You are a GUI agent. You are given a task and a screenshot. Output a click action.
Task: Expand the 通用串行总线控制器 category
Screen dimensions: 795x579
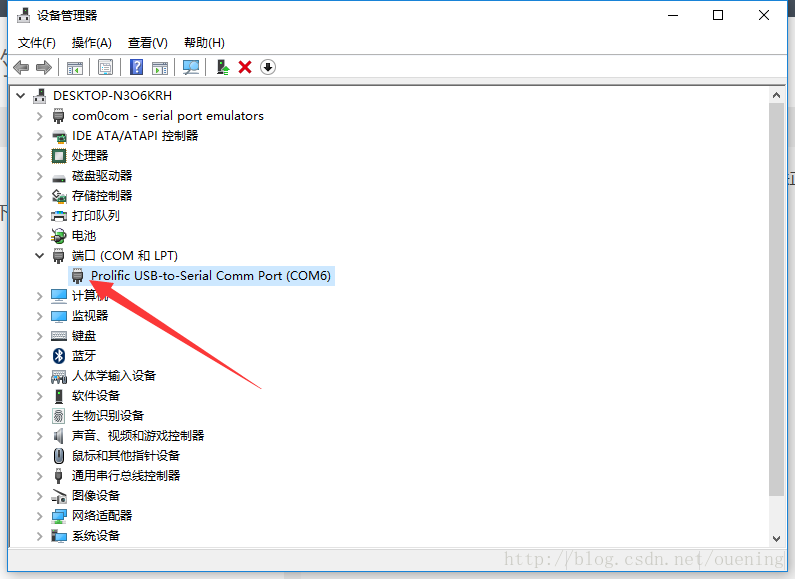click(40, 476)
